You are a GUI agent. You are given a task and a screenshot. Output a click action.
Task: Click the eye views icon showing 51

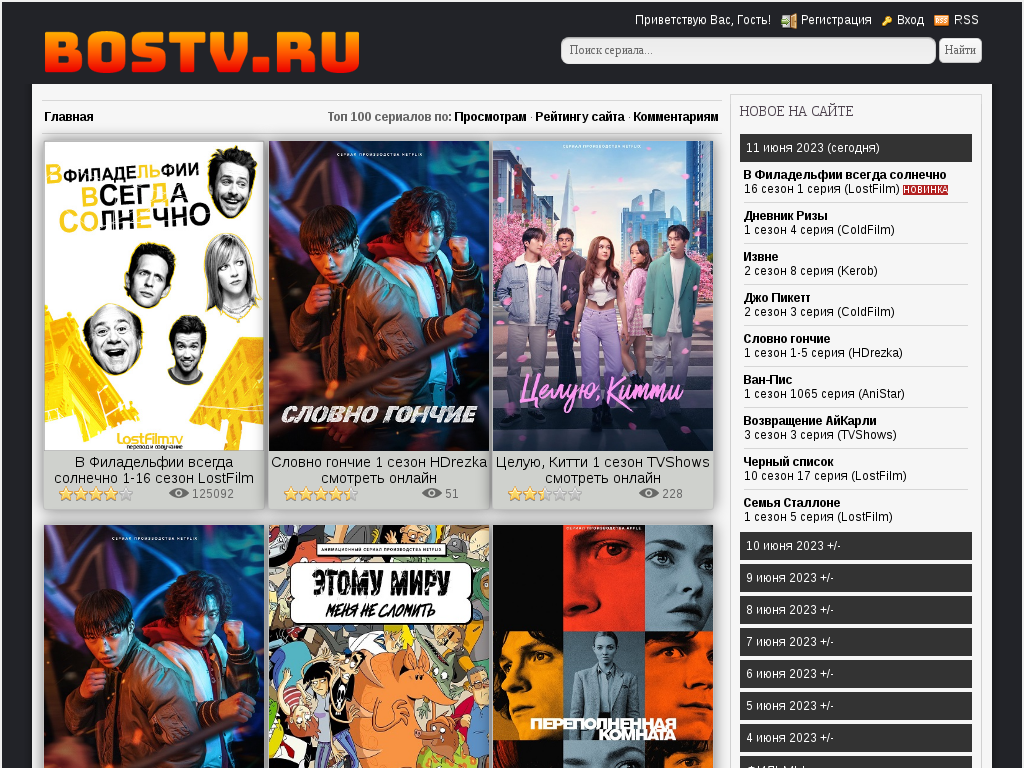[432, 494]
